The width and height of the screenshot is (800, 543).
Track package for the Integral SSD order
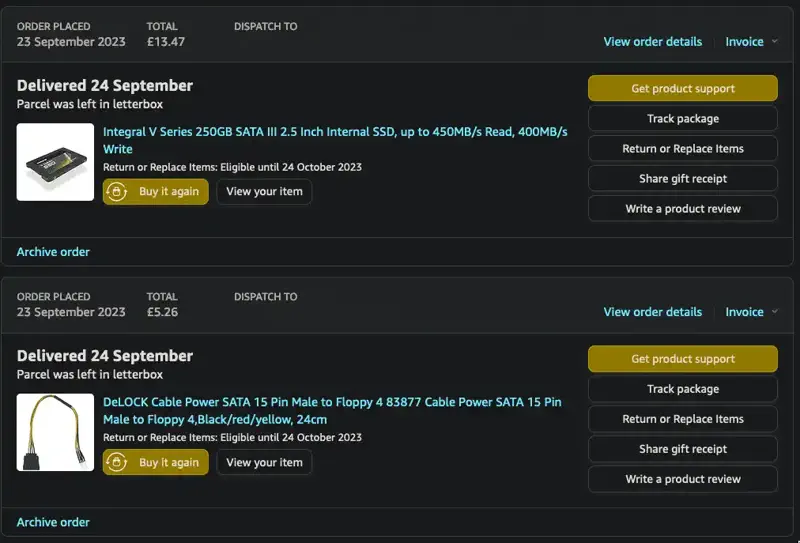point(682,118)
